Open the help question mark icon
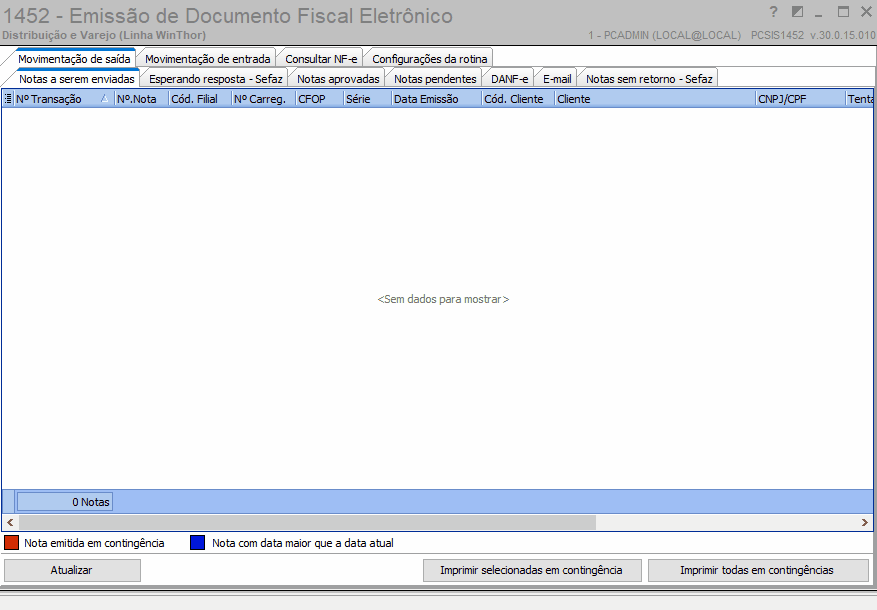Screen dimensions: 877x610 tap(774, 12)
